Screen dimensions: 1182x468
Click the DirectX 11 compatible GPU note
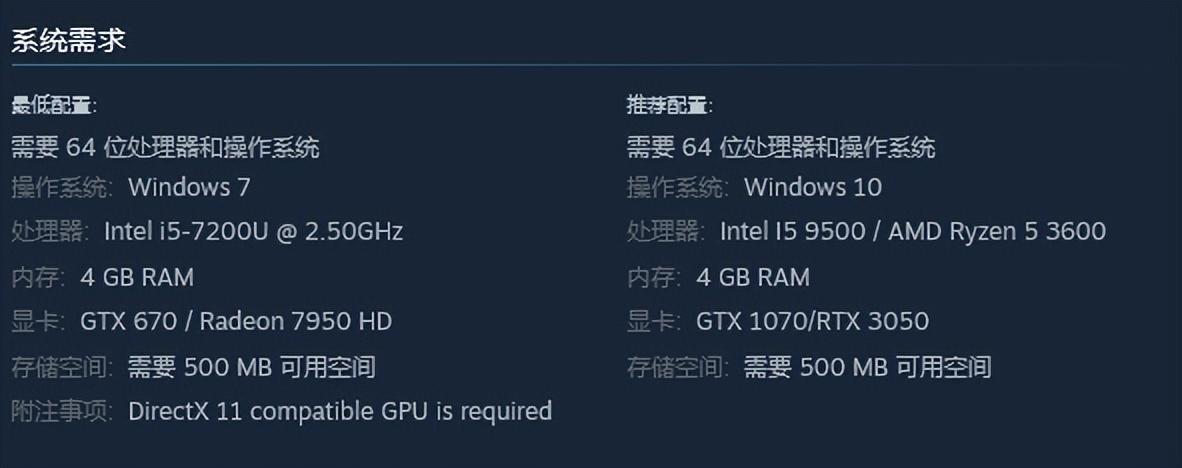click(340, 411)
